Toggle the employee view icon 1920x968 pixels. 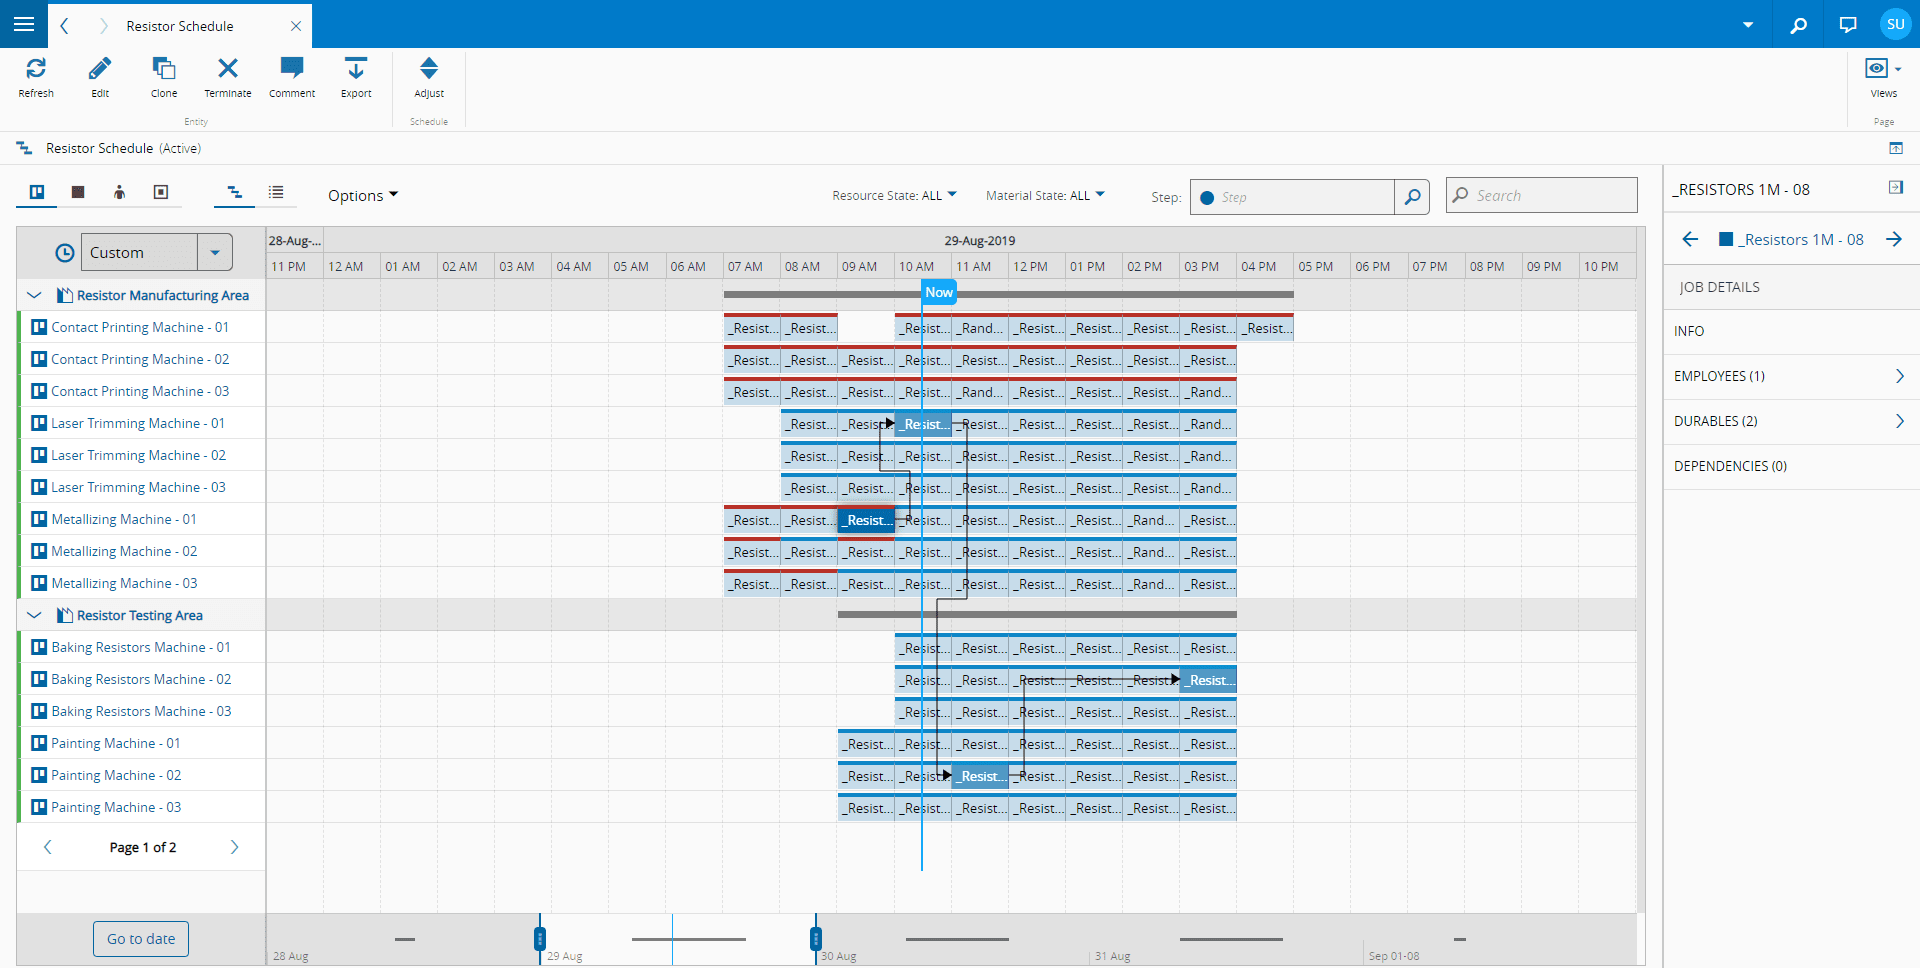click(x=119, y=192)
